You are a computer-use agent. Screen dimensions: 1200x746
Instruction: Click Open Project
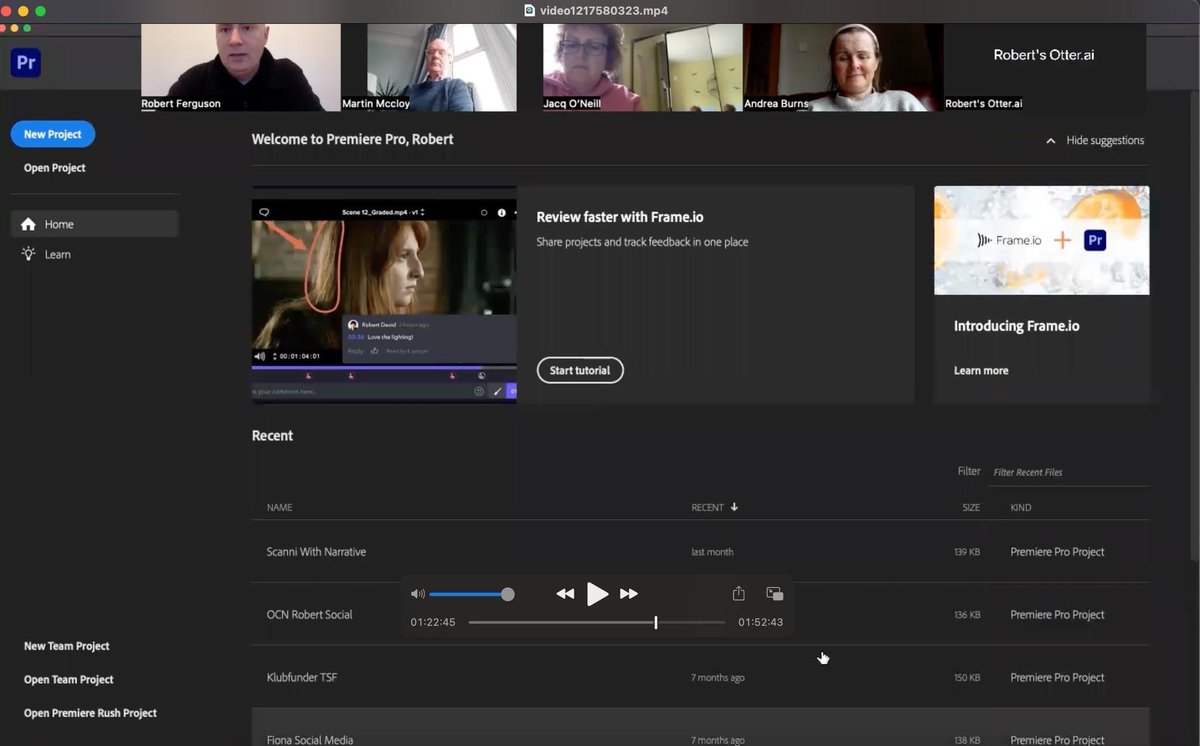click(55, 168)
